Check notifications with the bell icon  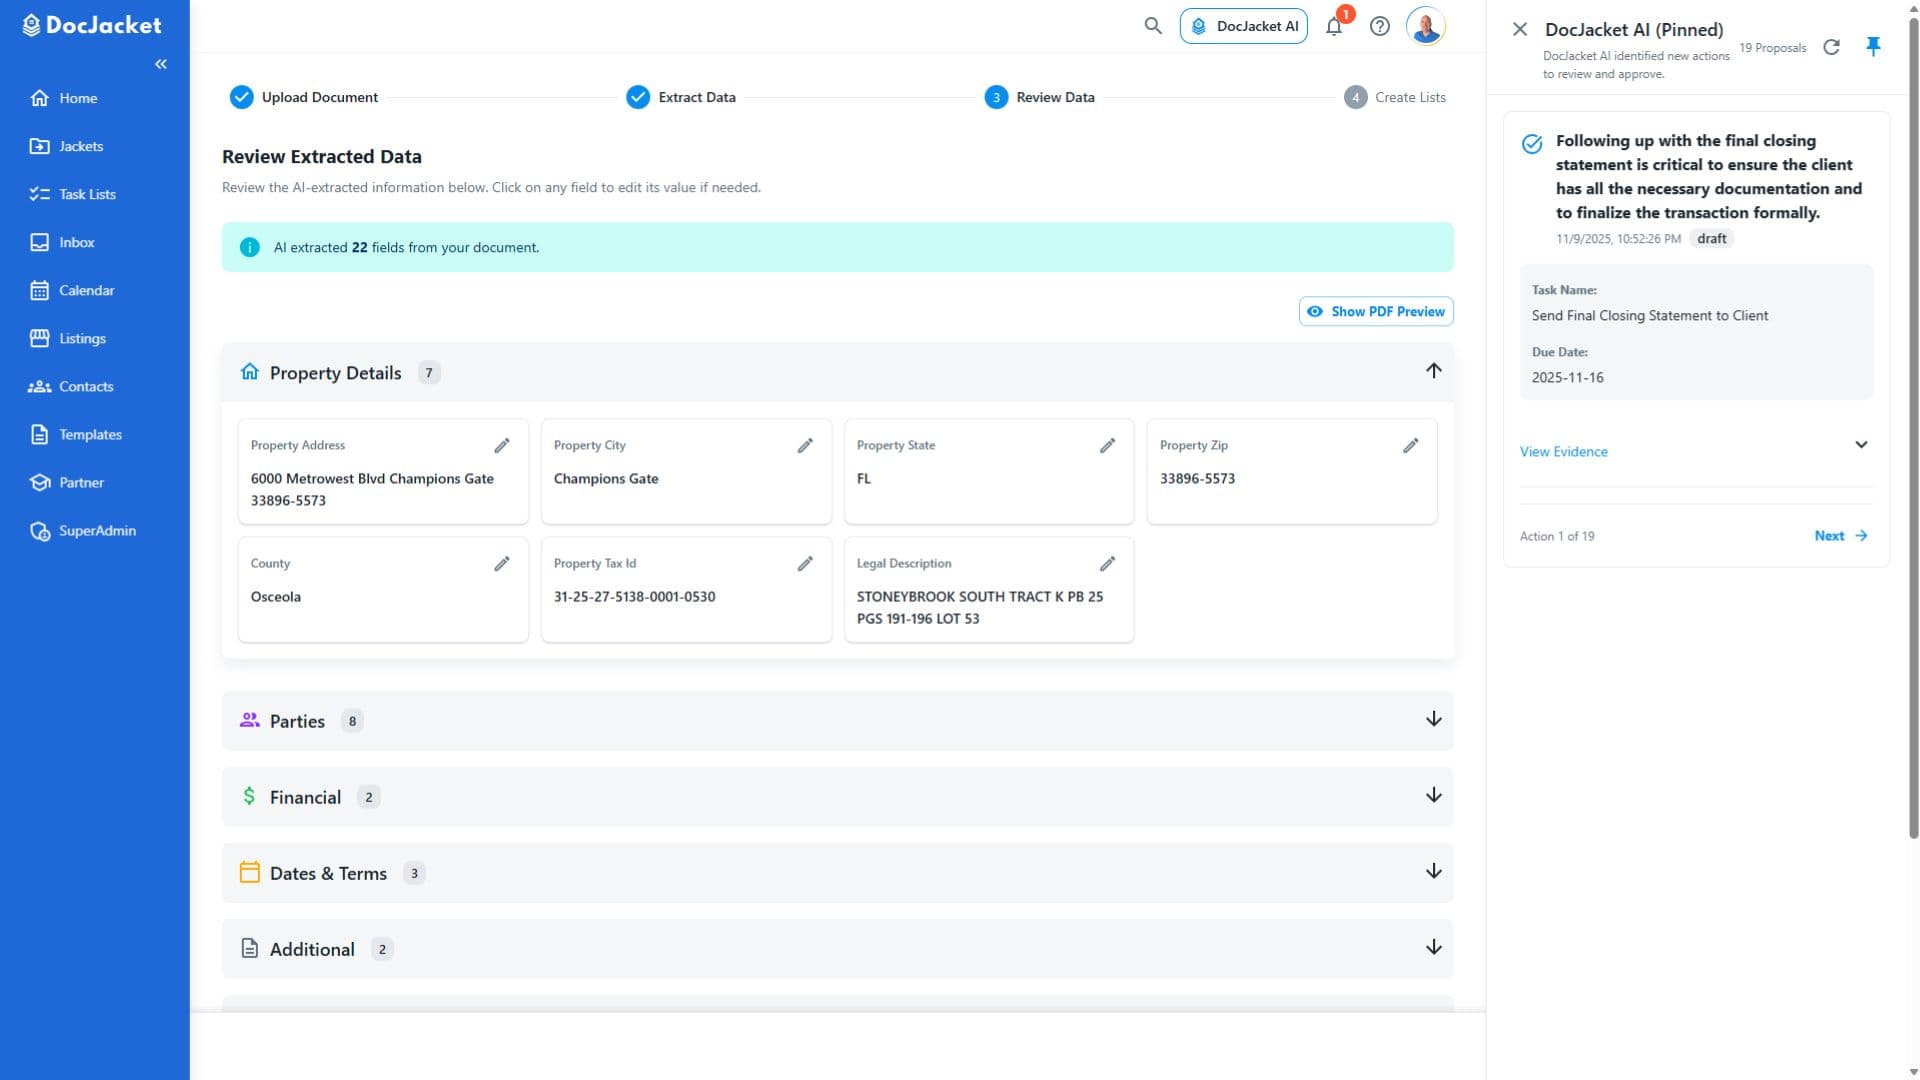coord(1333,26)
